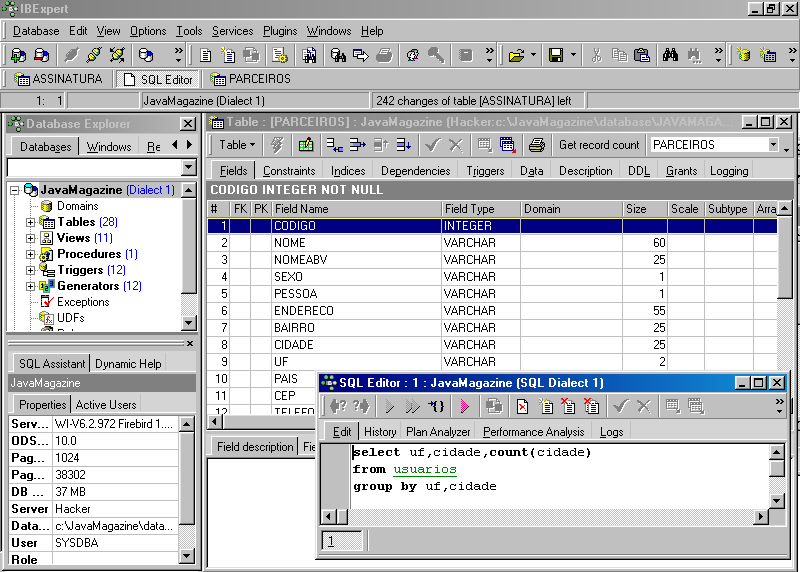Viewport: 800px width, 572px height.
Task: Select the ENDERECO field row
Action: click(x=304, y=311)
